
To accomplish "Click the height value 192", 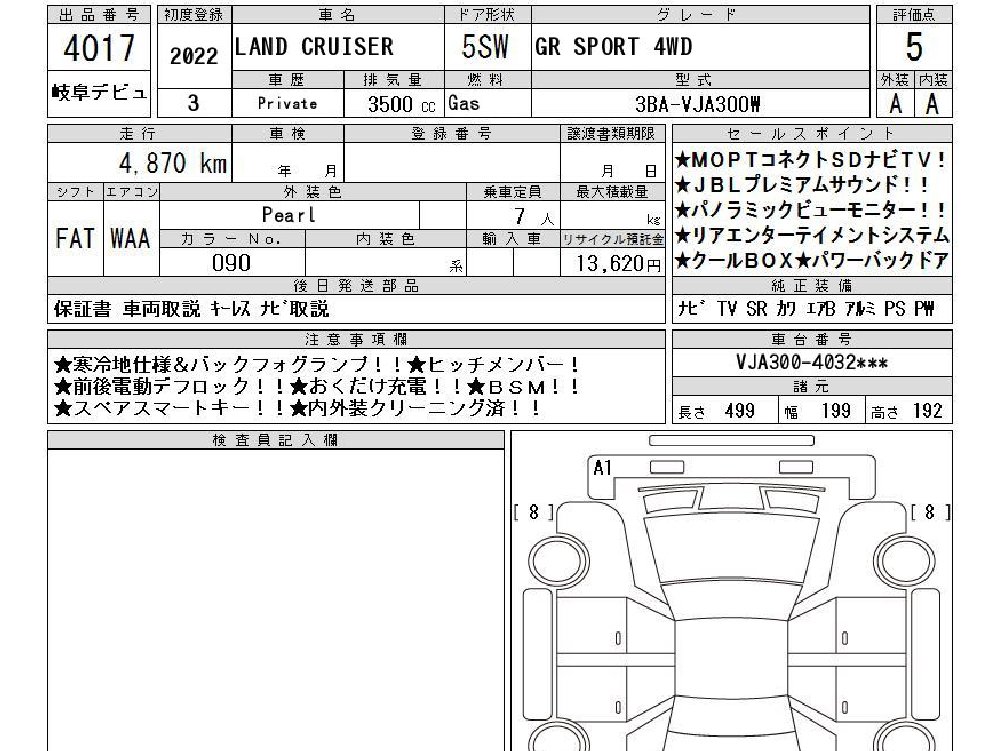I will click(x=928, y=411).
